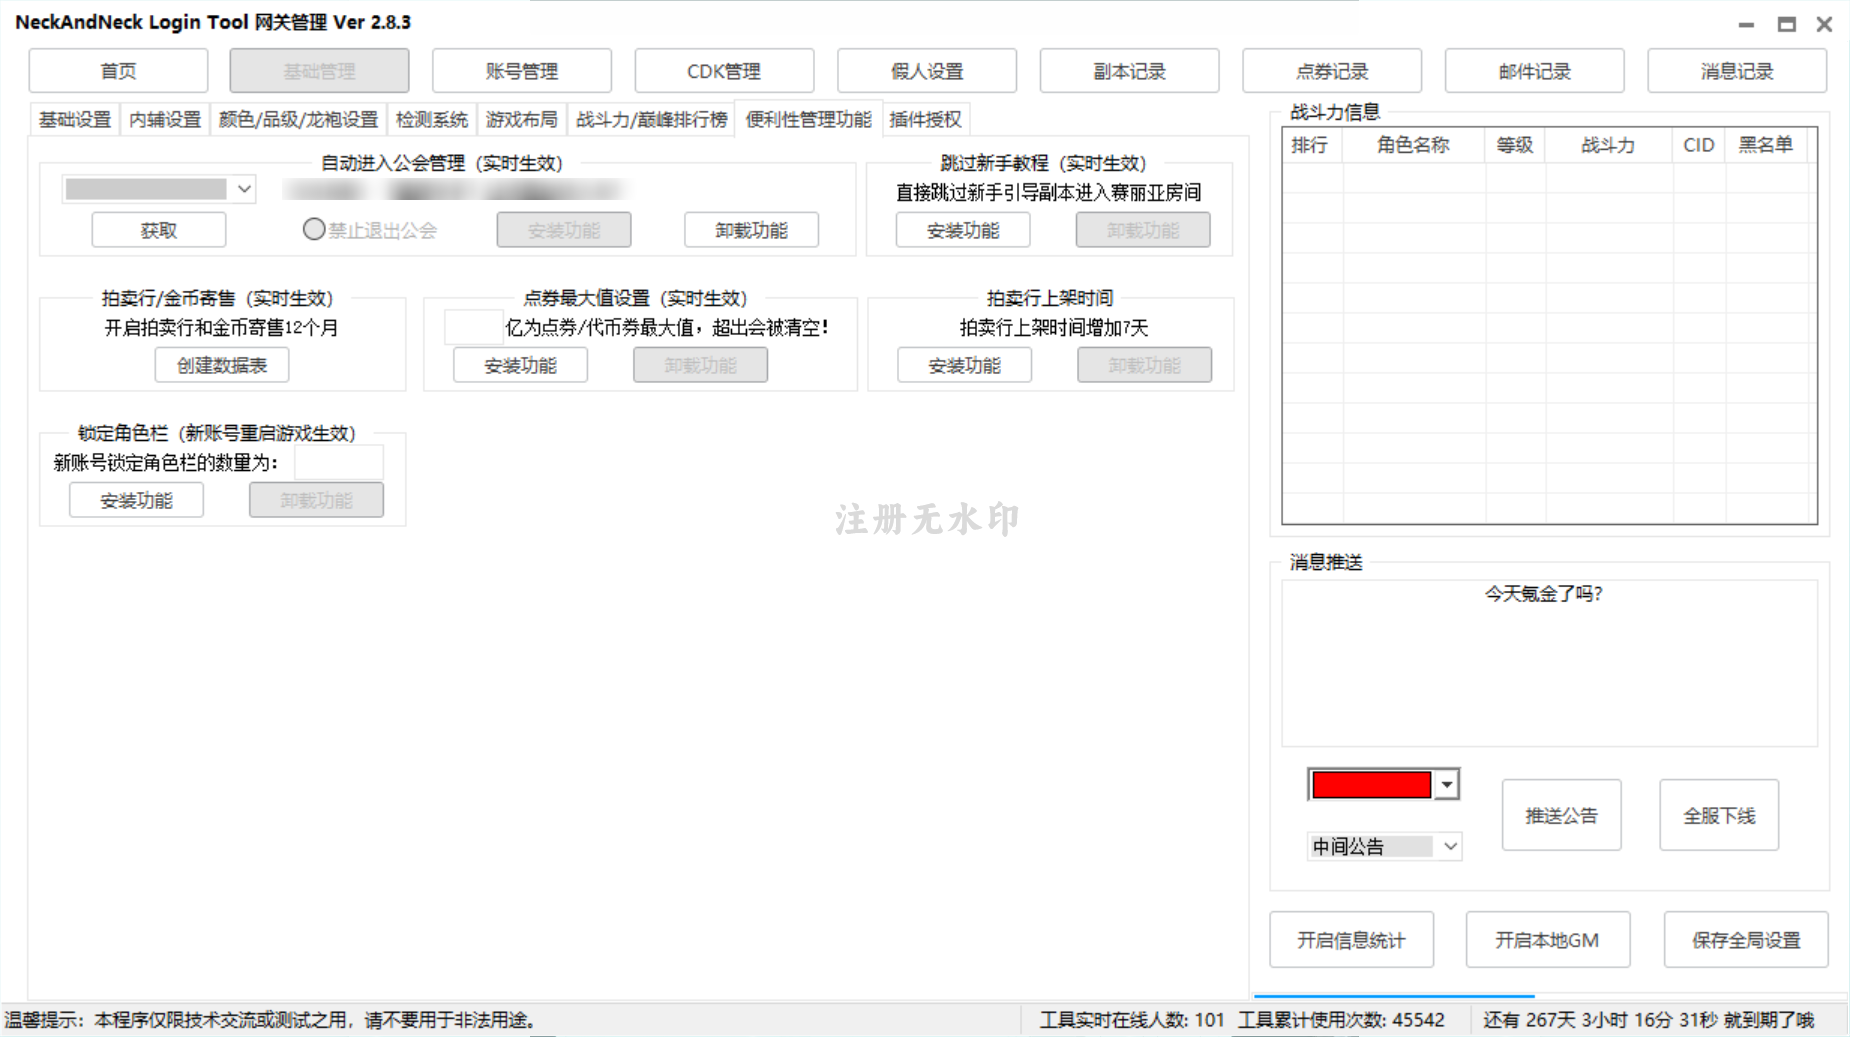The width and height of the screenshot is (1850, 1037).
Task: Click the 全服下线 button
Action: [1719, 815]
